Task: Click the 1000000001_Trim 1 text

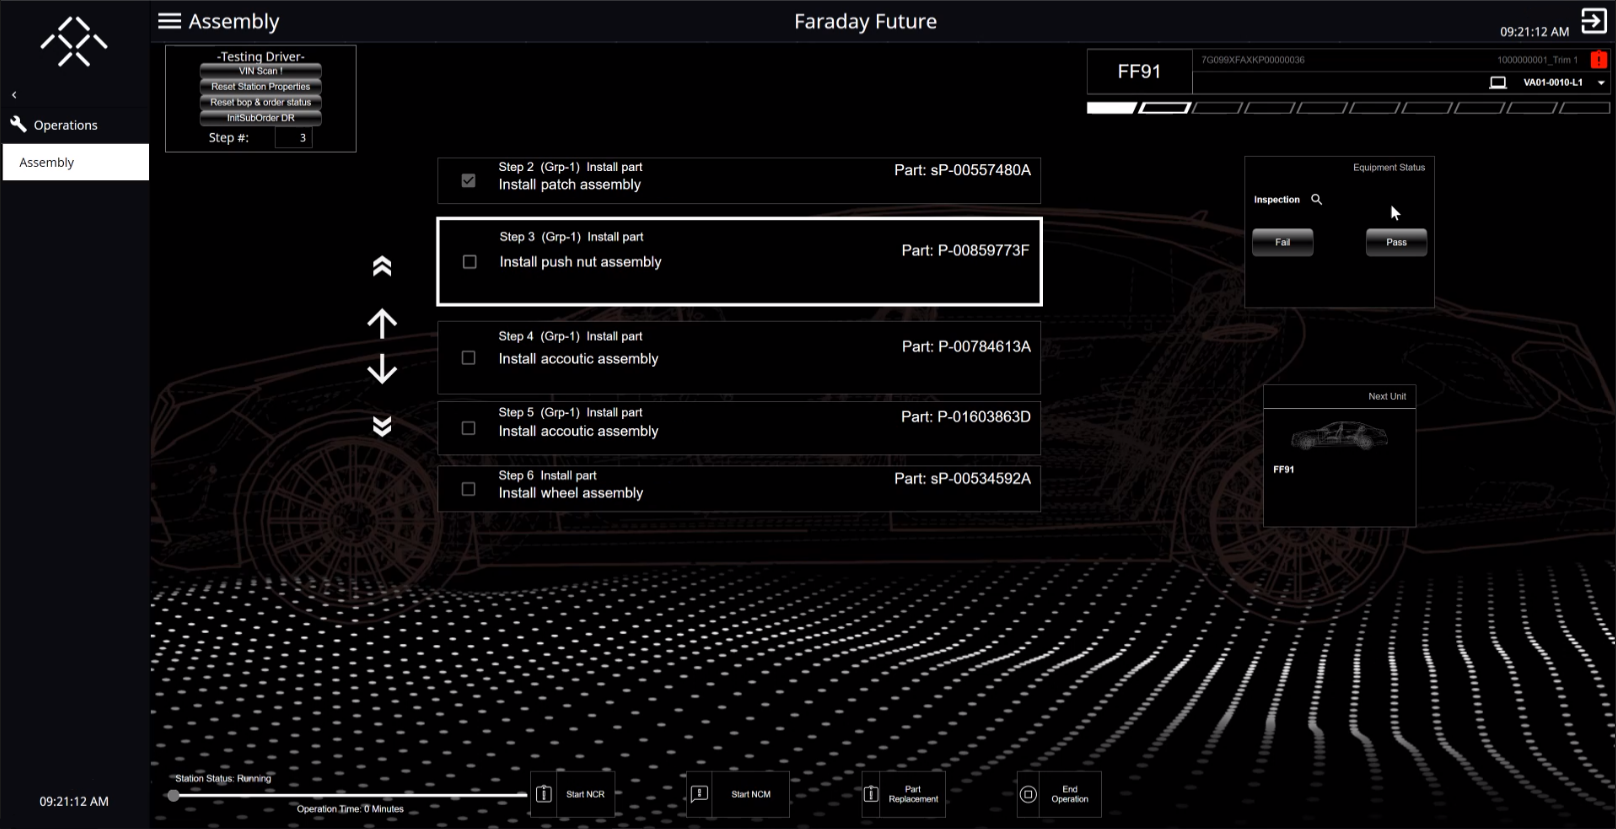Action: pyautogui.click(x=1537, y=60)
